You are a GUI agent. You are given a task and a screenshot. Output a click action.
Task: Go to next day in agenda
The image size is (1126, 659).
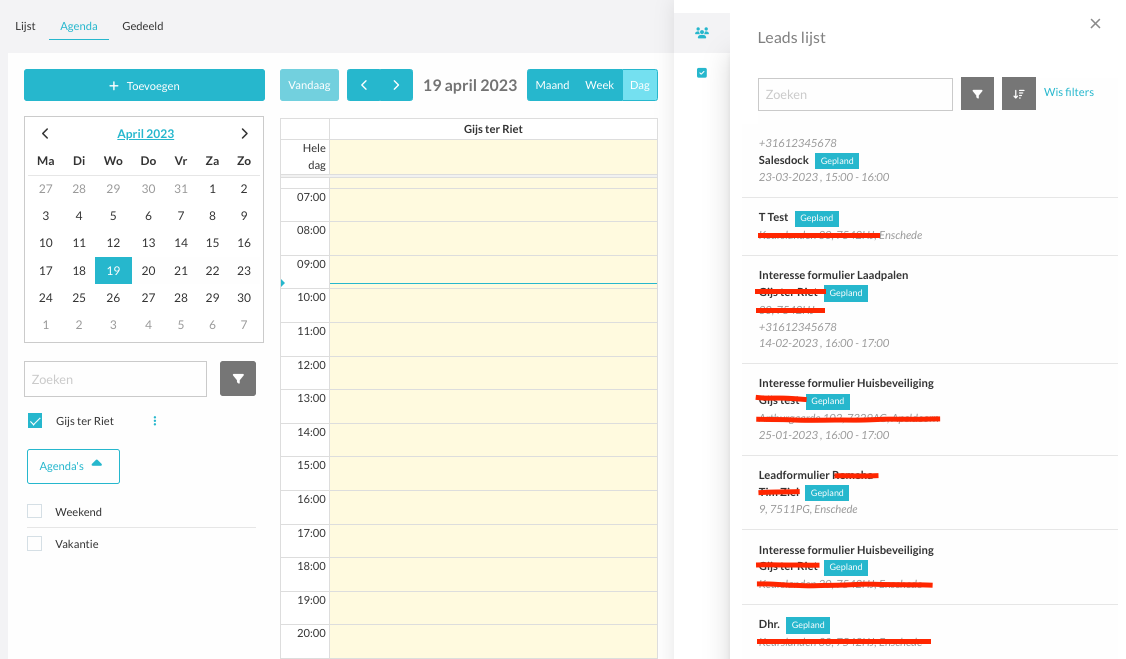[x=396, y=85]
